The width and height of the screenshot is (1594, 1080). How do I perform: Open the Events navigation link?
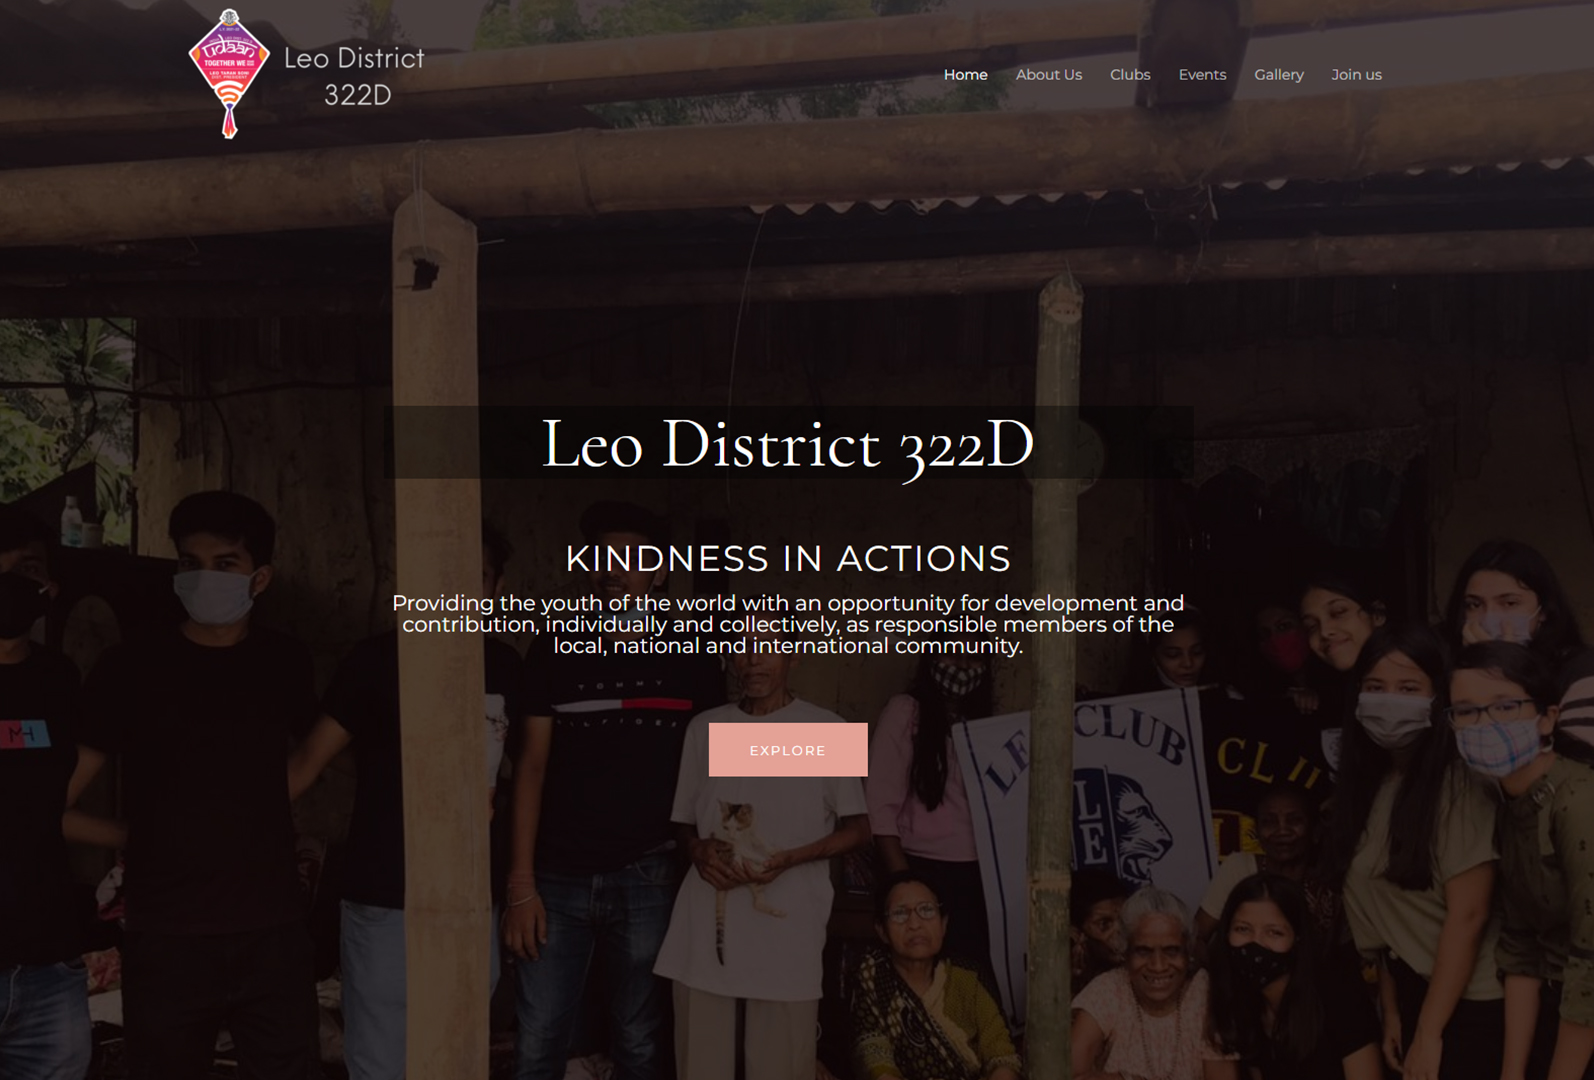click(x=1202, y=75)
